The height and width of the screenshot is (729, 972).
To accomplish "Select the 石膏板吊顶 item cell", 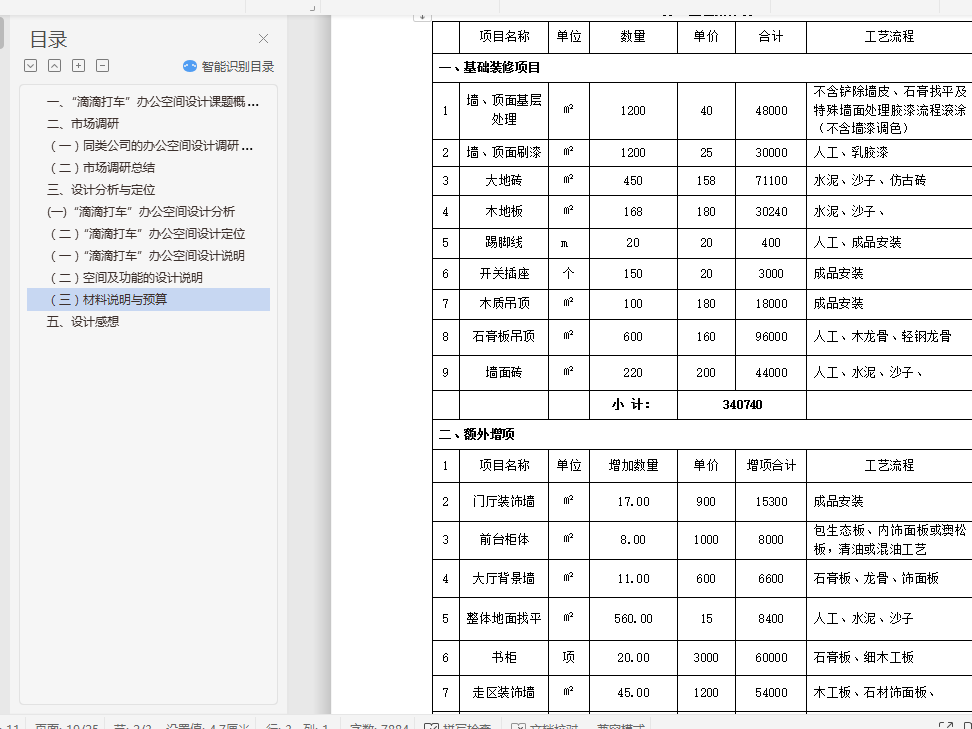I will point(504,337).
